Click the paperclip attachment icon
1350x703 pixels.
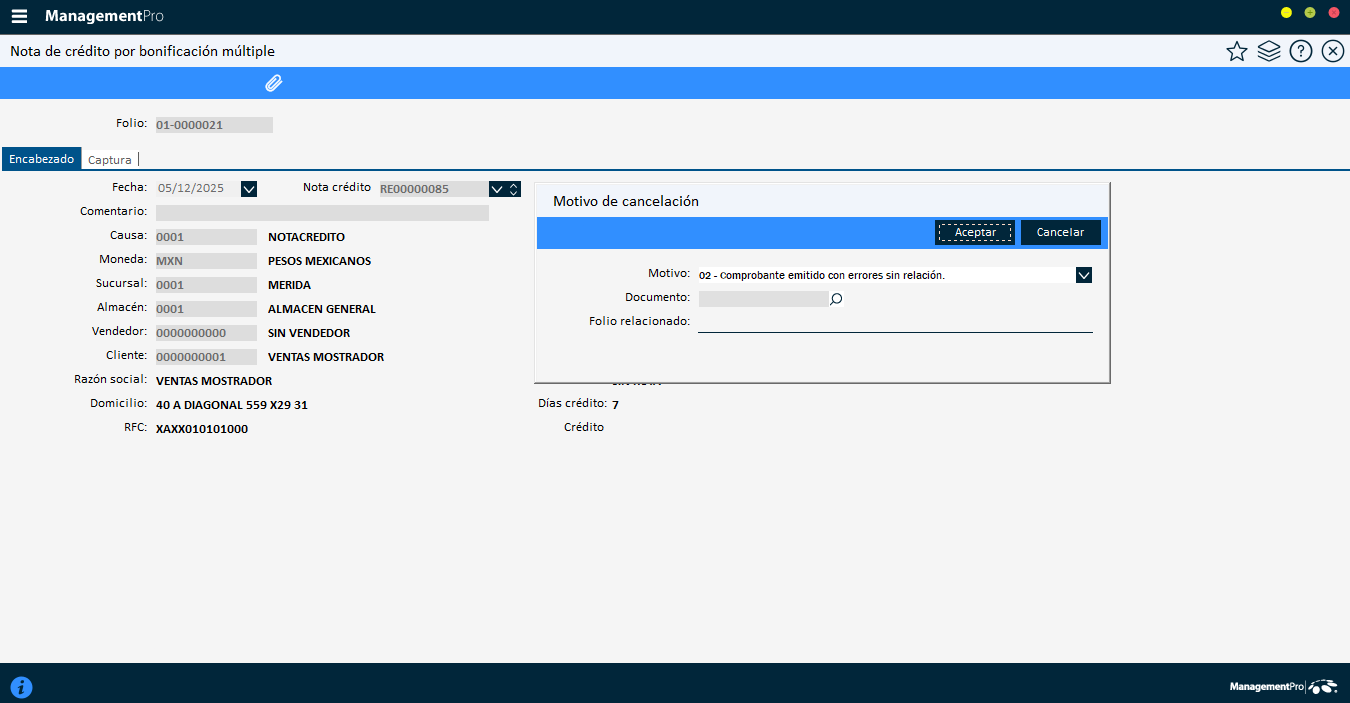click(273, 83)
